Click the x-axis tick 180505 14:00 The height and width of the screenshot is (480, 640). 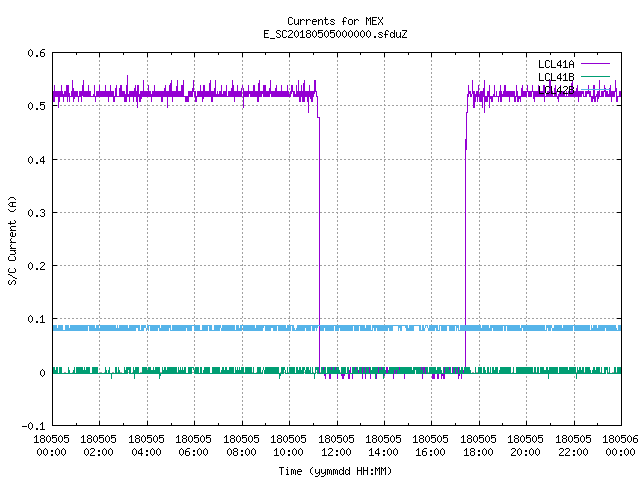click(384, 445)
